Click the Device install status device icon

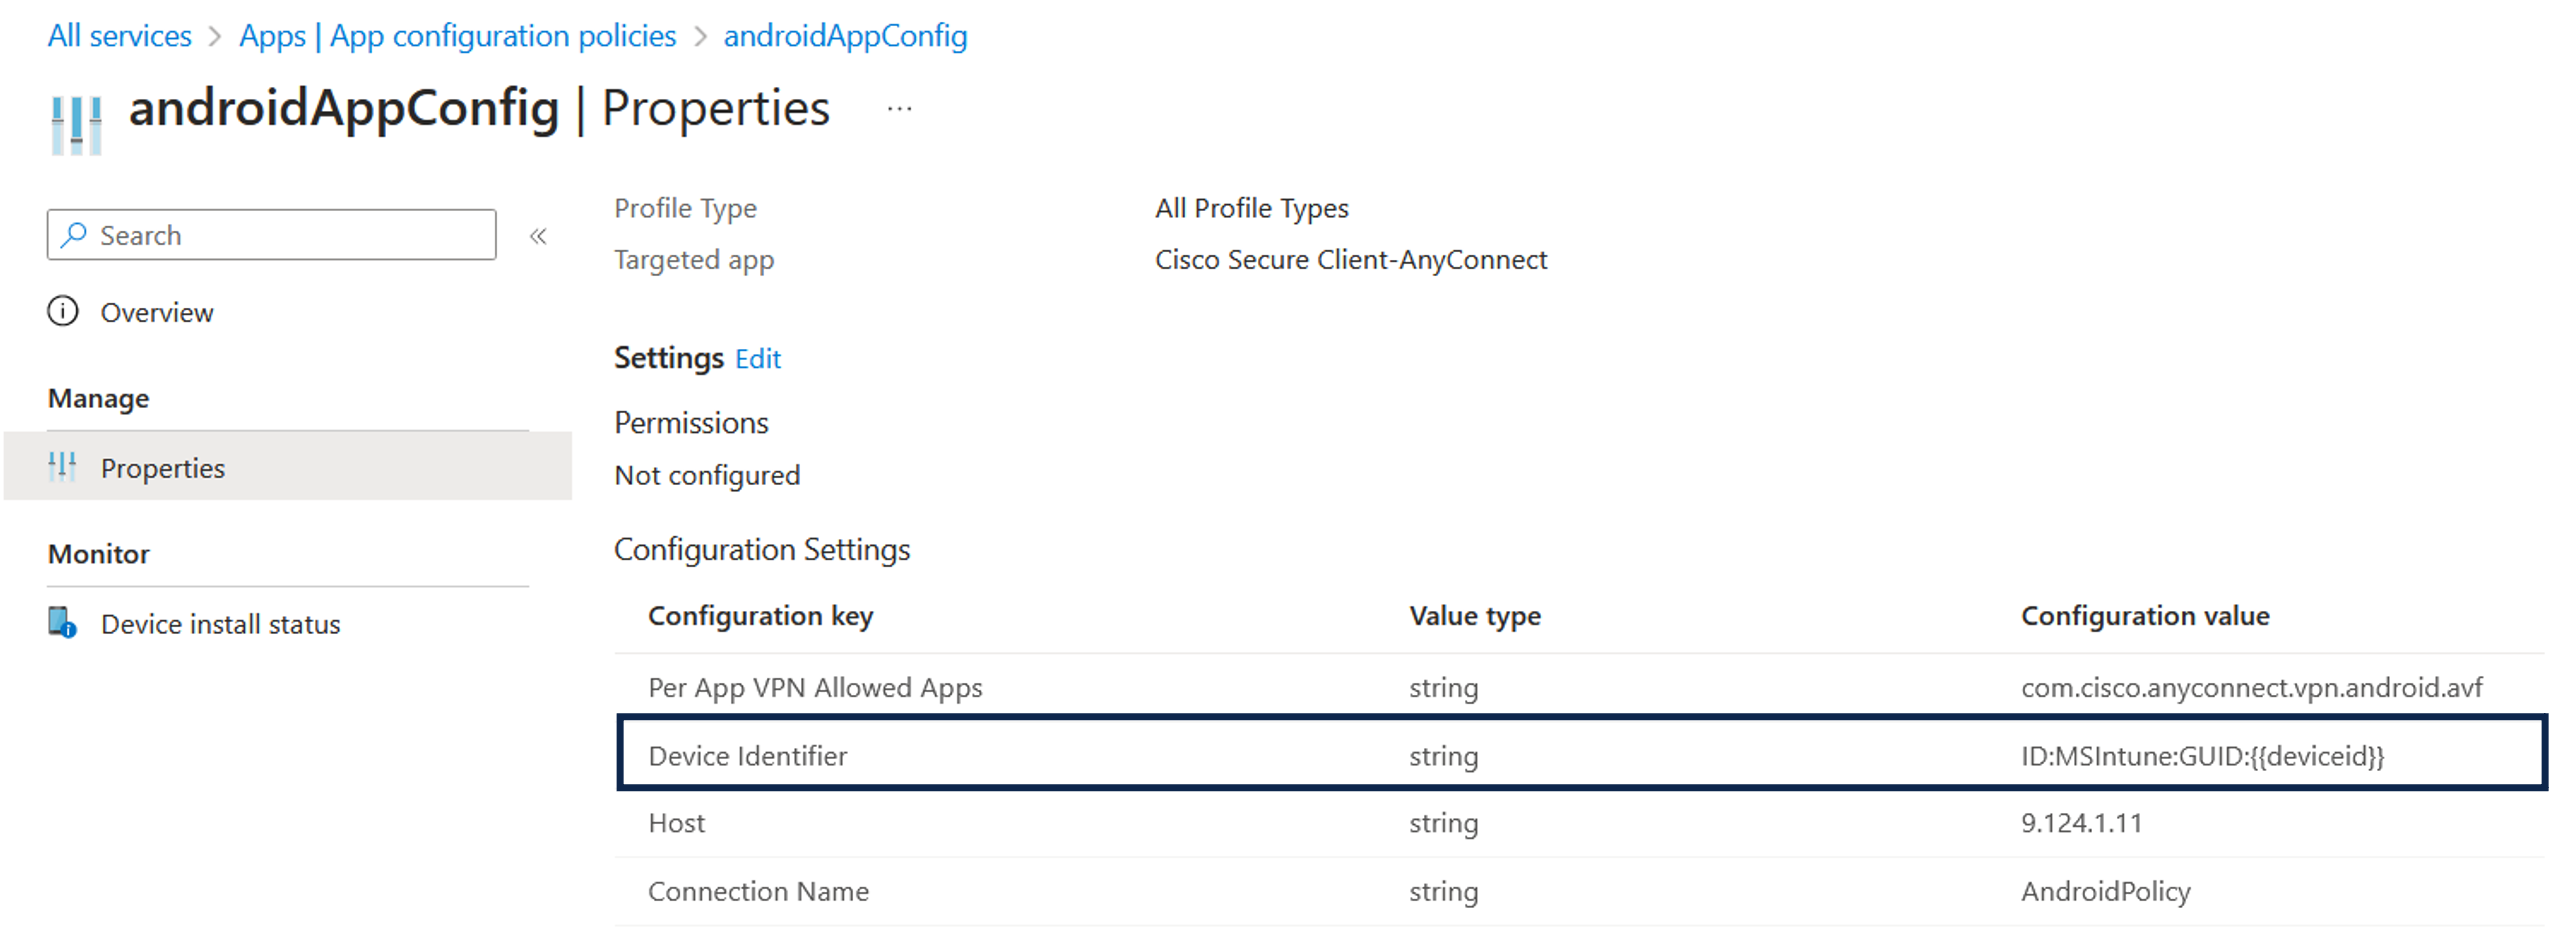(x=60, y=622)
